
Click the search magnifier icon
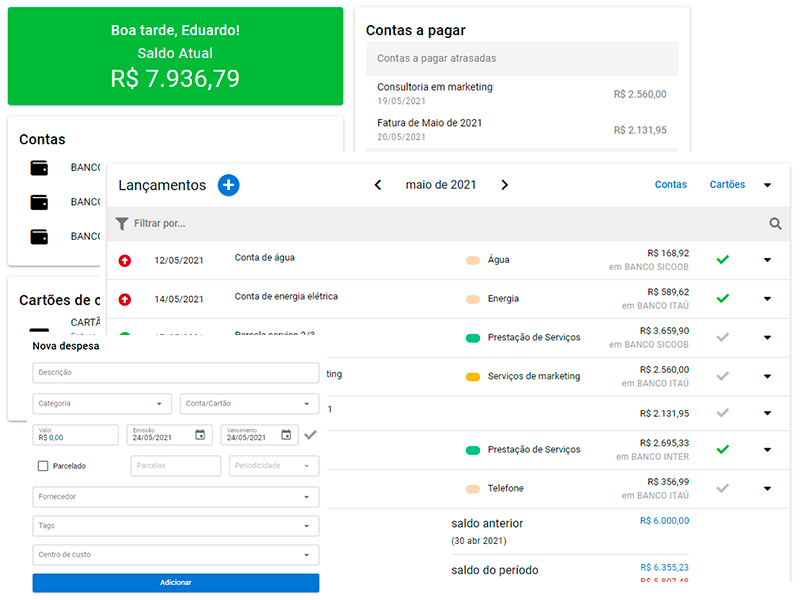tap(776, 223)
